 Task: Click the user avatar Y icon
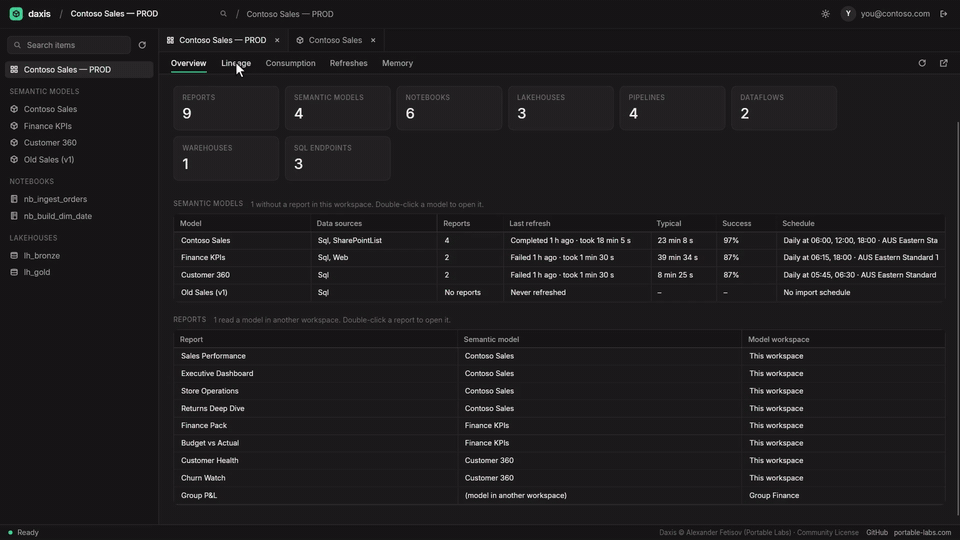click(x=848, y=13)
